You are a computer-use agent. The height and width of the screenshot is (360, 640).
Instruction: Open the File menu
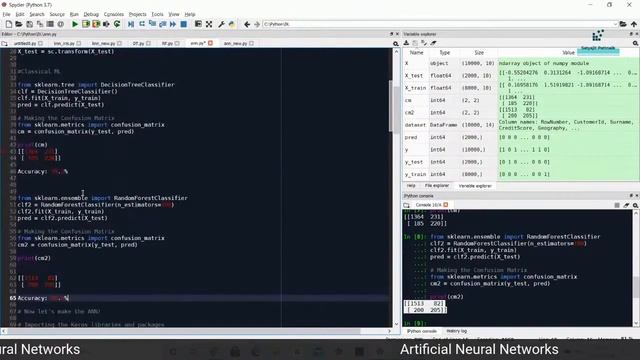coord(7,14)
